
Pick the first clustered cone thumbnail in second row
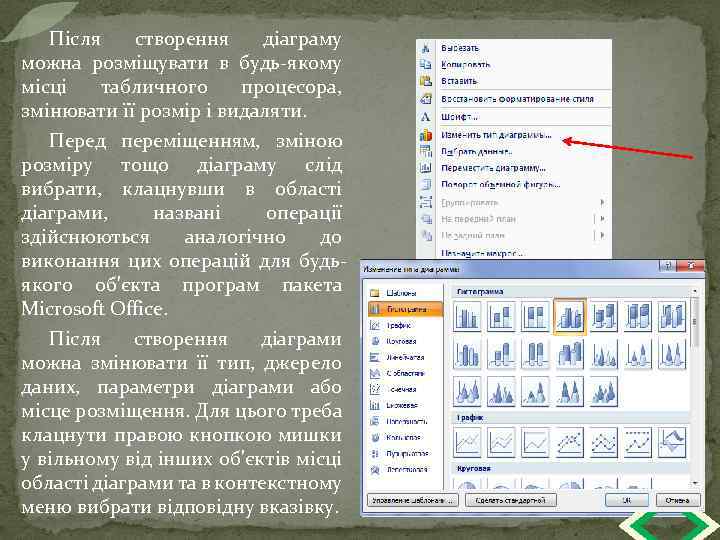[x=604, y=354]
